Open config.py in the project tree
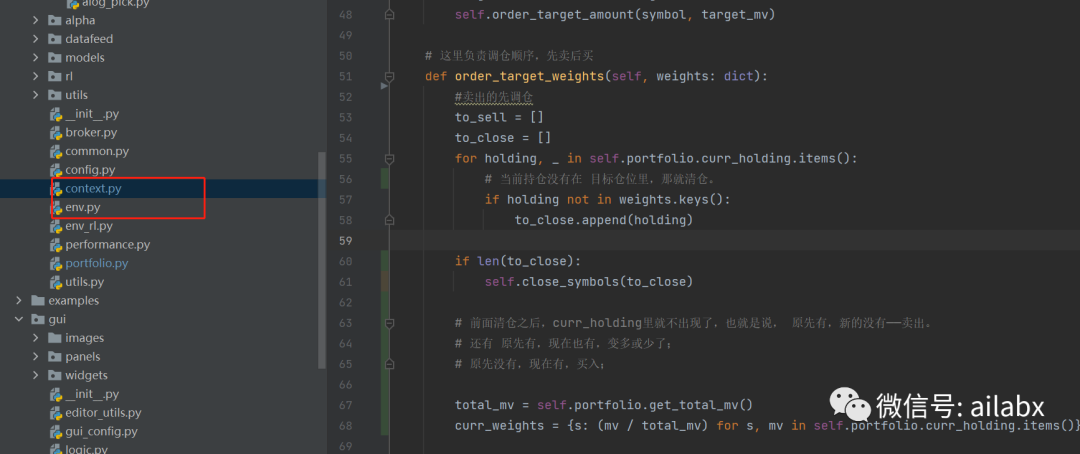1080x454 pixels. (90, 169)
